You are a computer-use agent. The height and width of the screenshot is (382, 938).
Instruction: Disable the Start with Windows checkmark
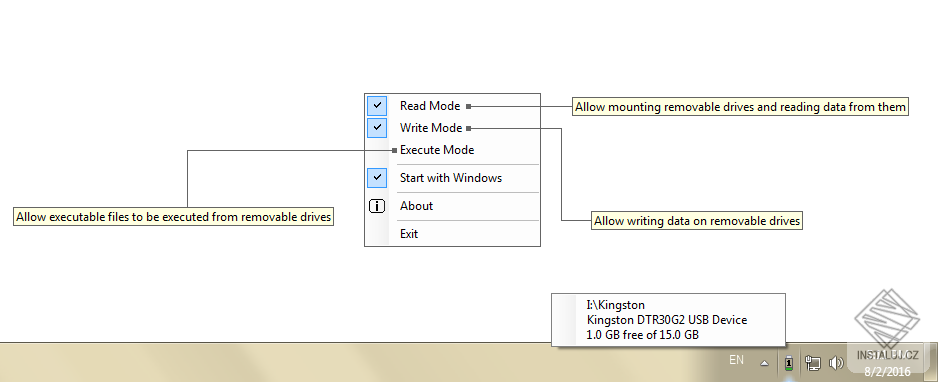(377, 178)
